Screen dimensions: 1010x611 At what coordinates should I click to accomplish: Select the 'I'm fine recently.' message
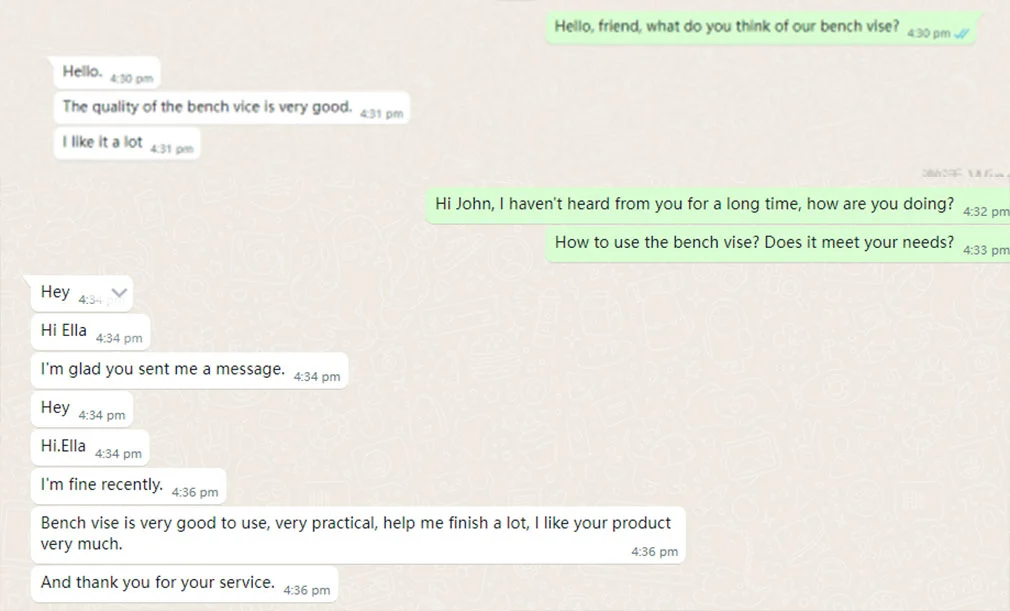point(102,485)
